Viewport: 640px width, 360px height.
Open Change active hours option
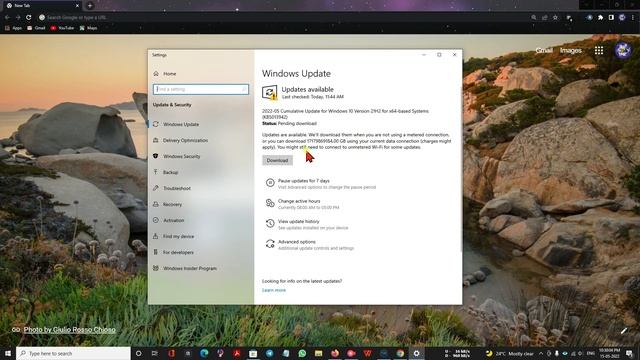pos(299,201)
